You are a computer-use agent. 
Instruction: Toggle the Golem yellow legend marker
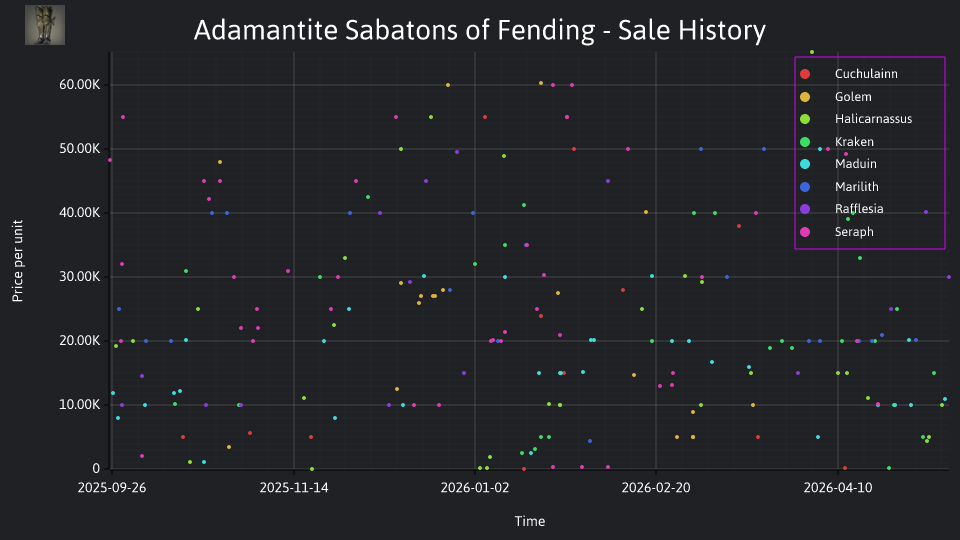805,97
